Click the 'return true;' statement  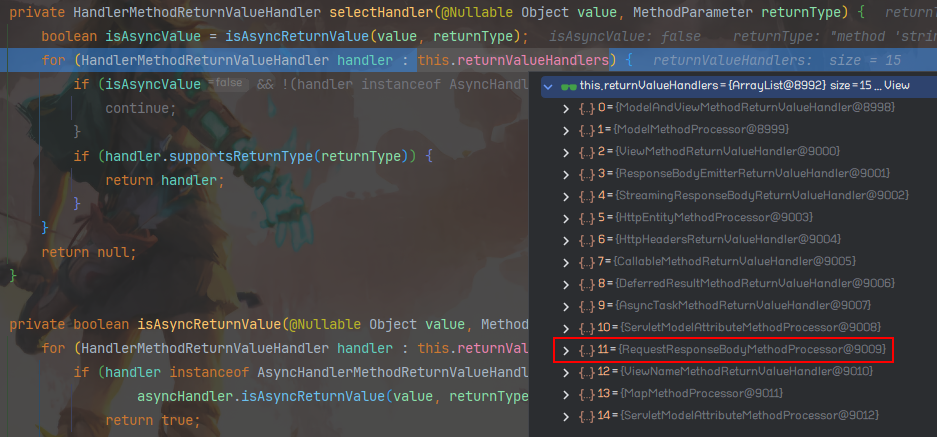153,420
